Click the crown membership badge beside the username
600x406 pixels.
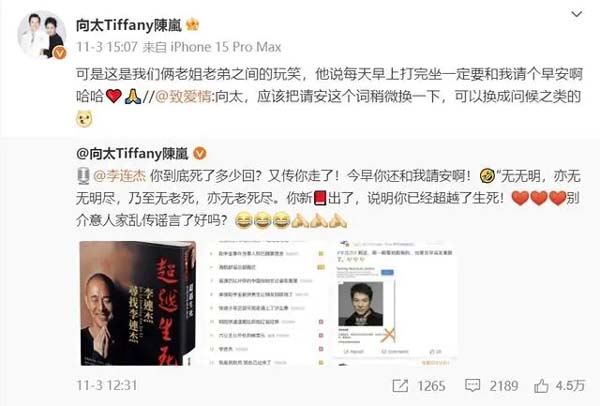point(192,25)
